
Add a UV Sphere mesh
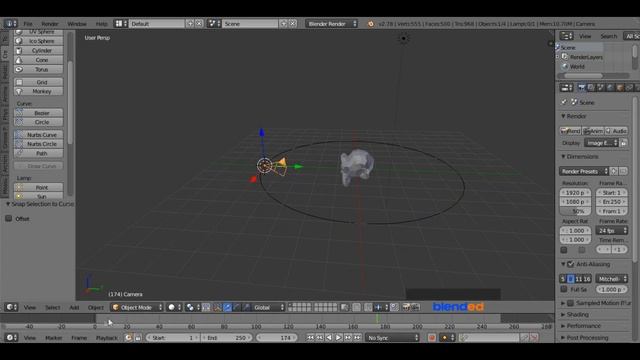(x=38, y=32)
